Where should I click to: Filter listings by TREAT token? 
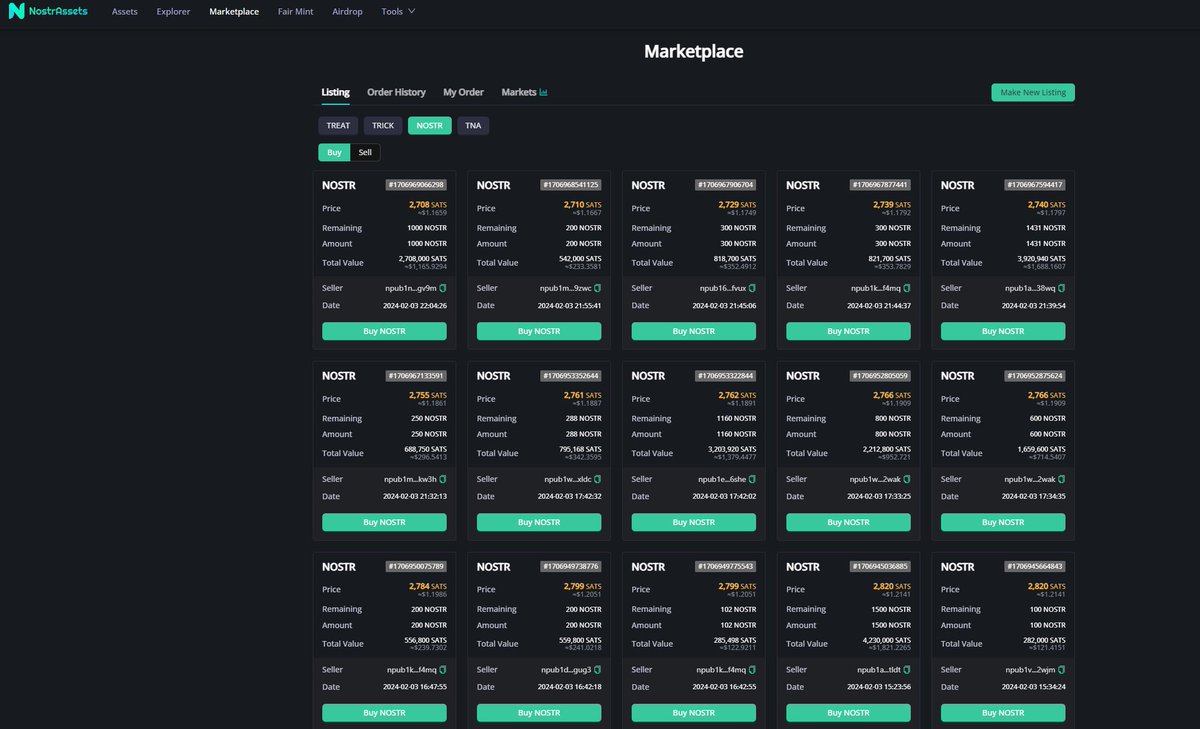pos(338,125)
